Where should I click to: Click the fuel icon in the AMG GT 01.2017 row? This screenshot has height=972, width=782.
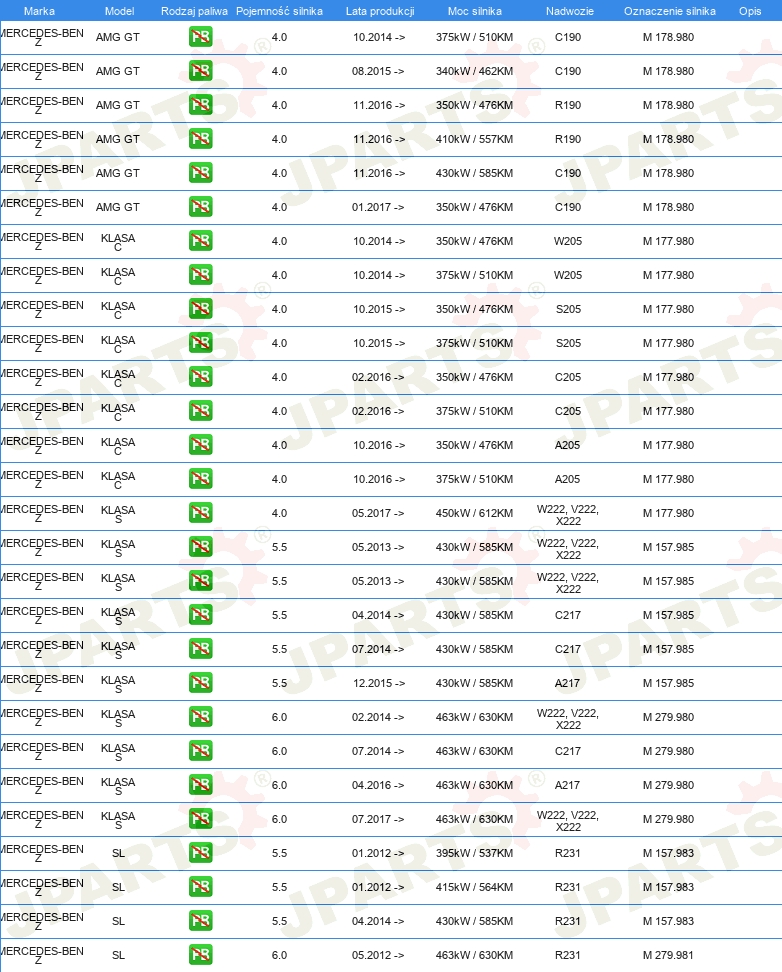[200, 207]
